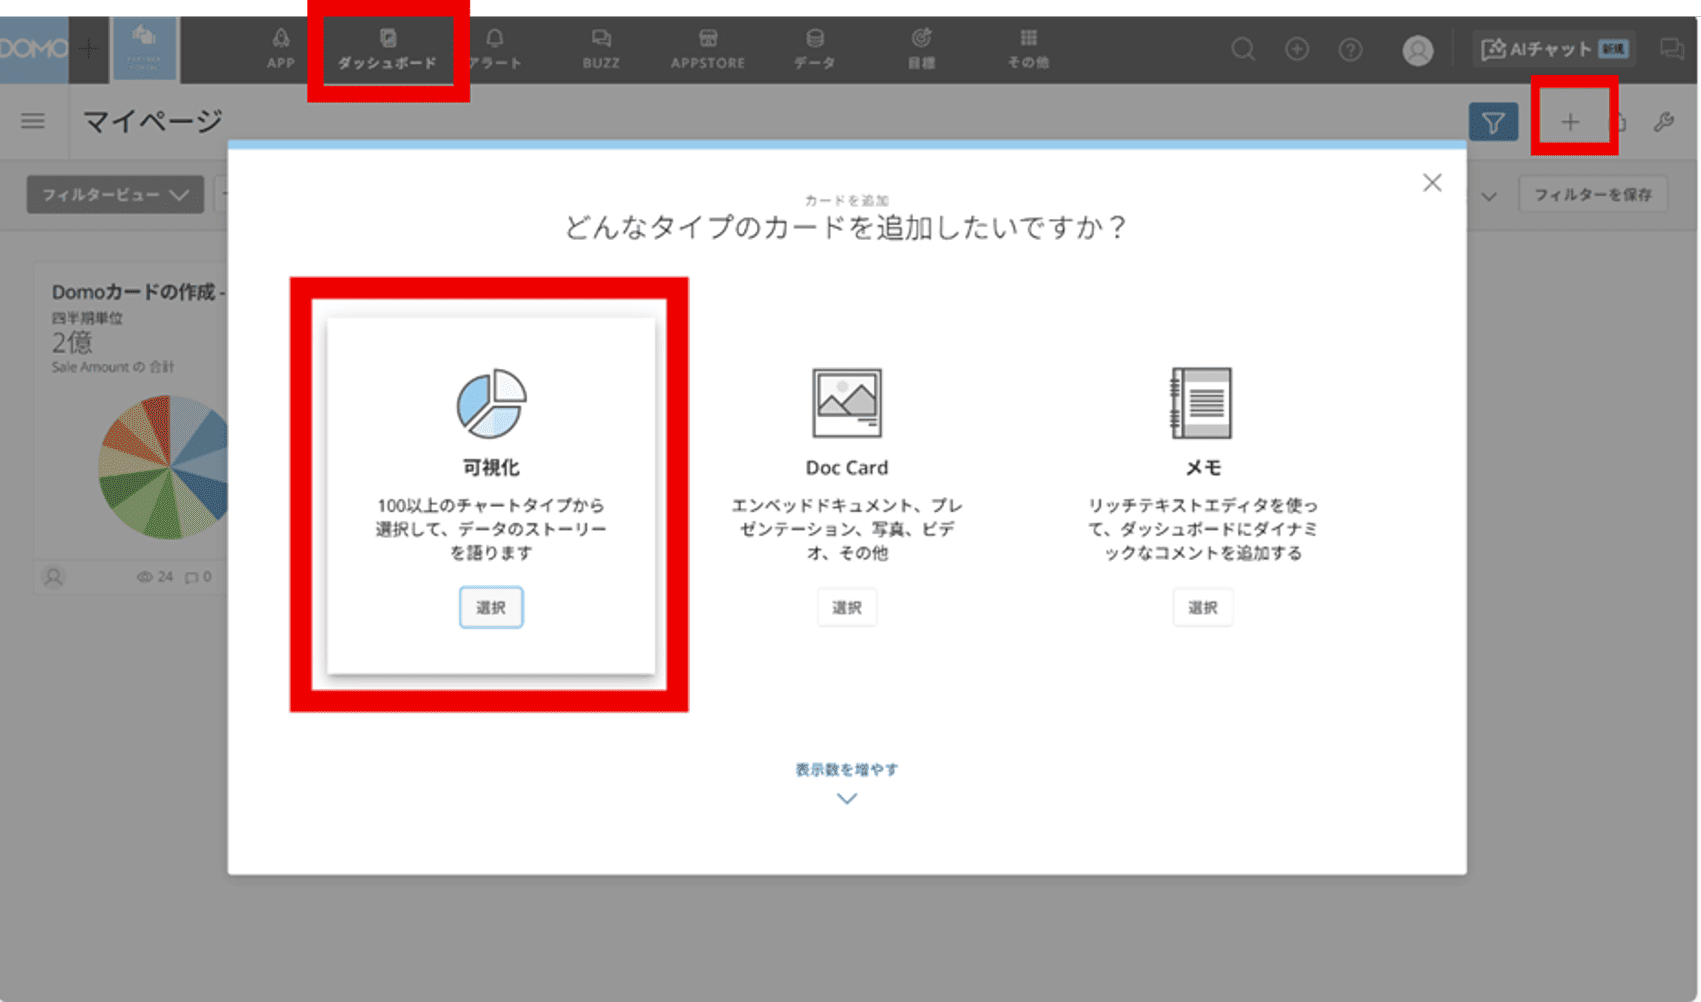Click the pie chart card thumbnail
Screen dimensions: 1701x1002
tap(165, 465)
